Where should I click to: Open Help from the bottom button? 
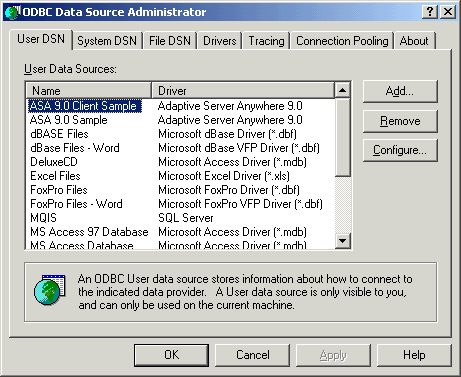[414, 355]
